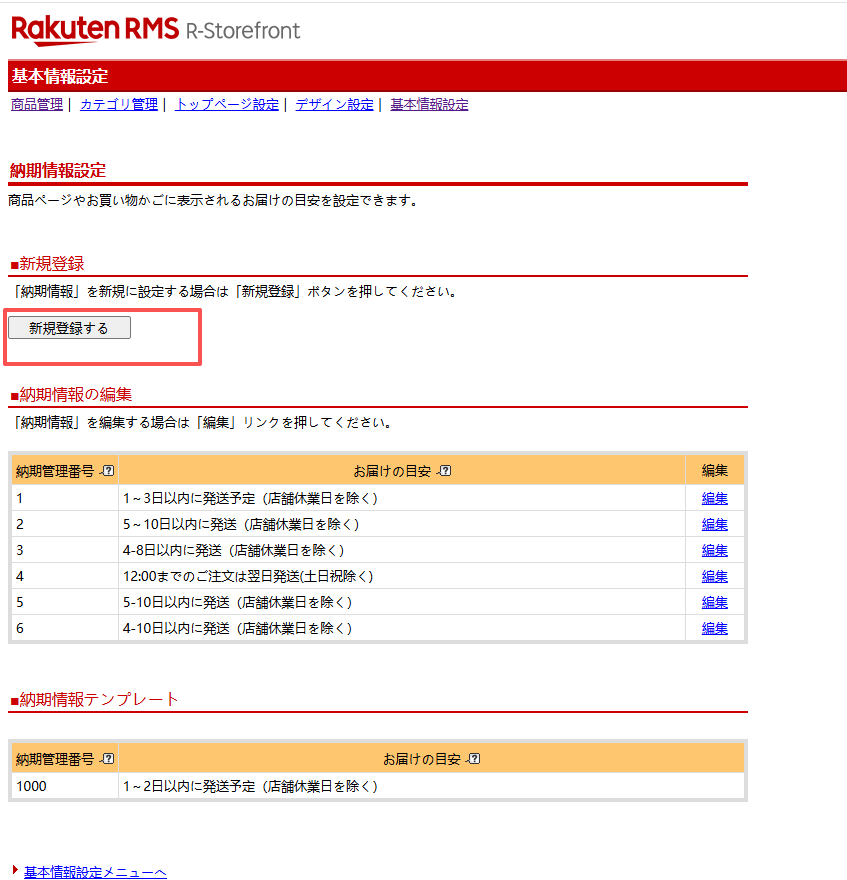The width and height of the screenshot is (847, 880).
Task: Select text 12:00までのご注文は翌日発送(土日祝除く)
Action: 248,576
